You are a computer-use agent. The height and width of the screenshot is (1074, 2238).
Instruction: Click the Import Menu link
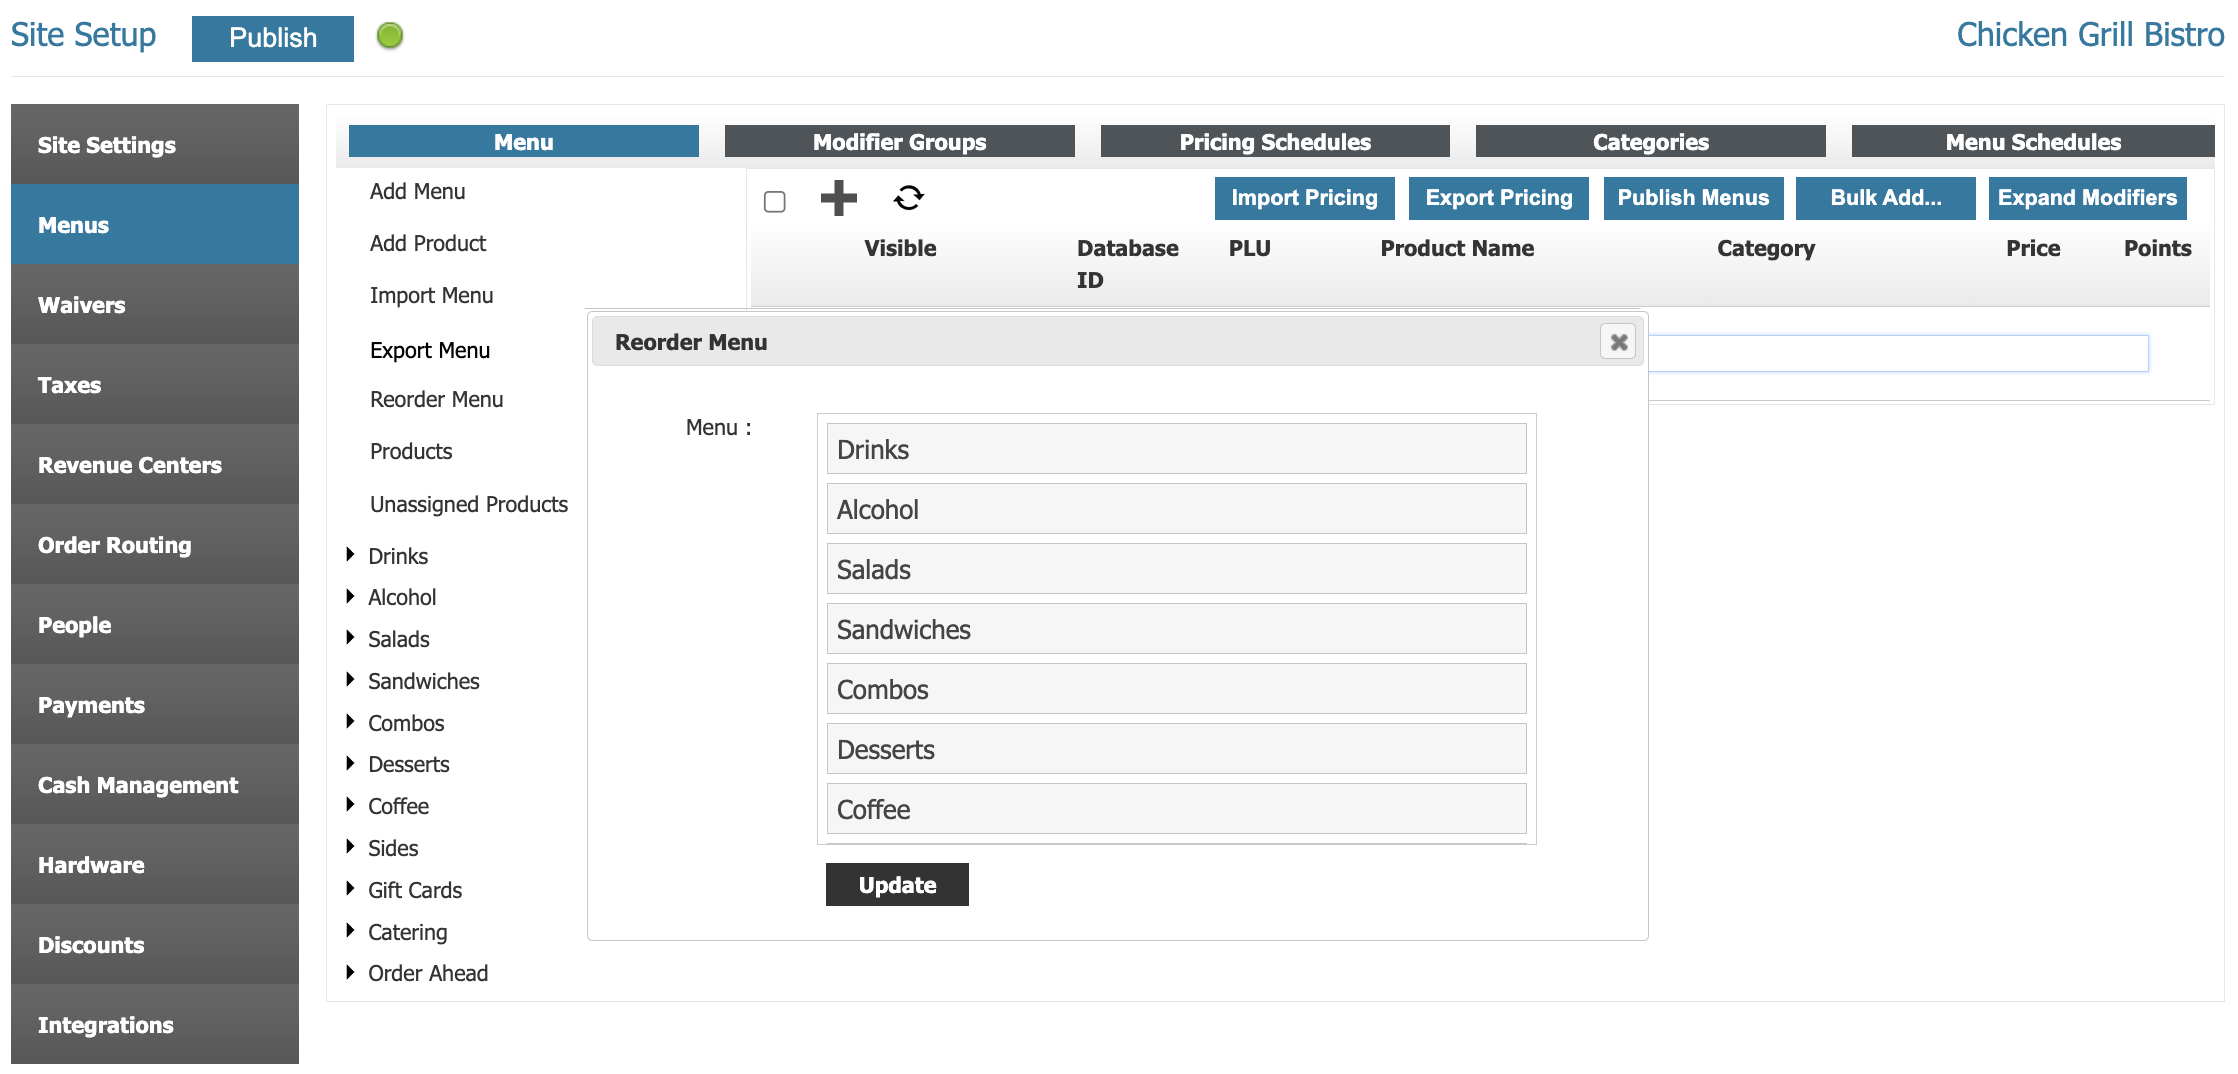pos(431,295)
